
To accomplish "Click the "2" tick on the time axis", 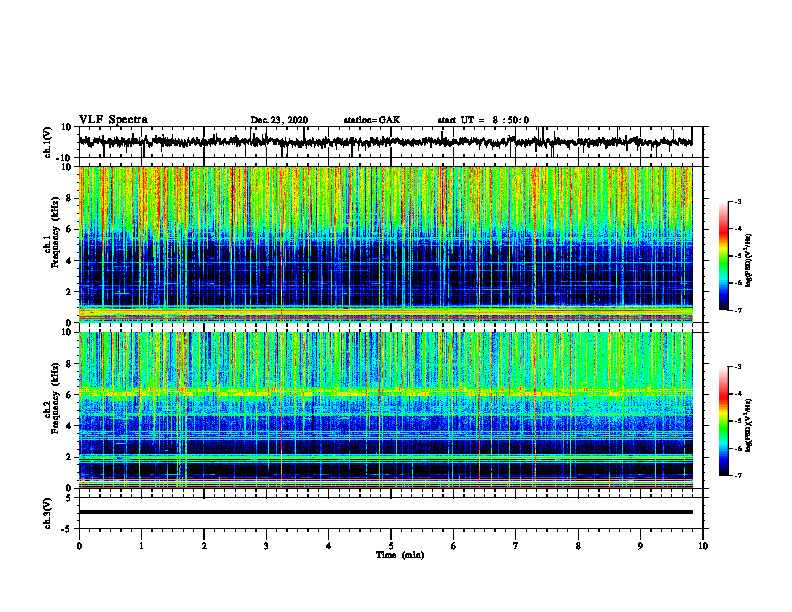I will [204, 546].
